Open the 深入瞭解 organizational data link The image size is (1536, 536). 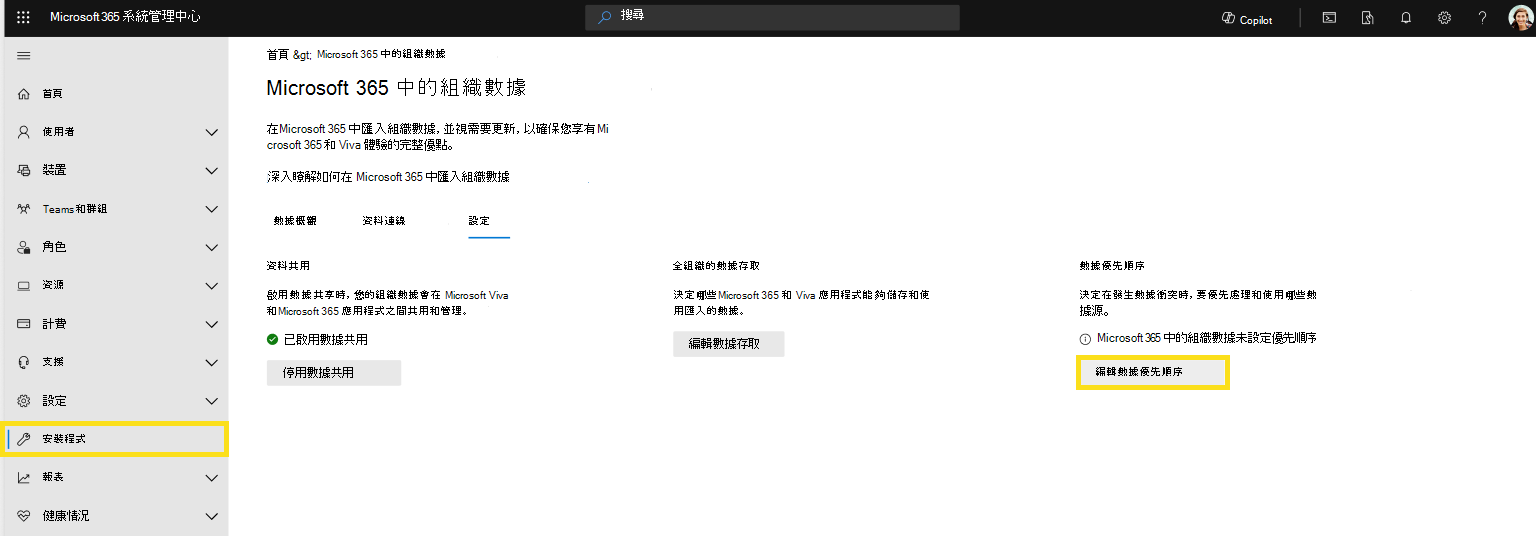388,177
